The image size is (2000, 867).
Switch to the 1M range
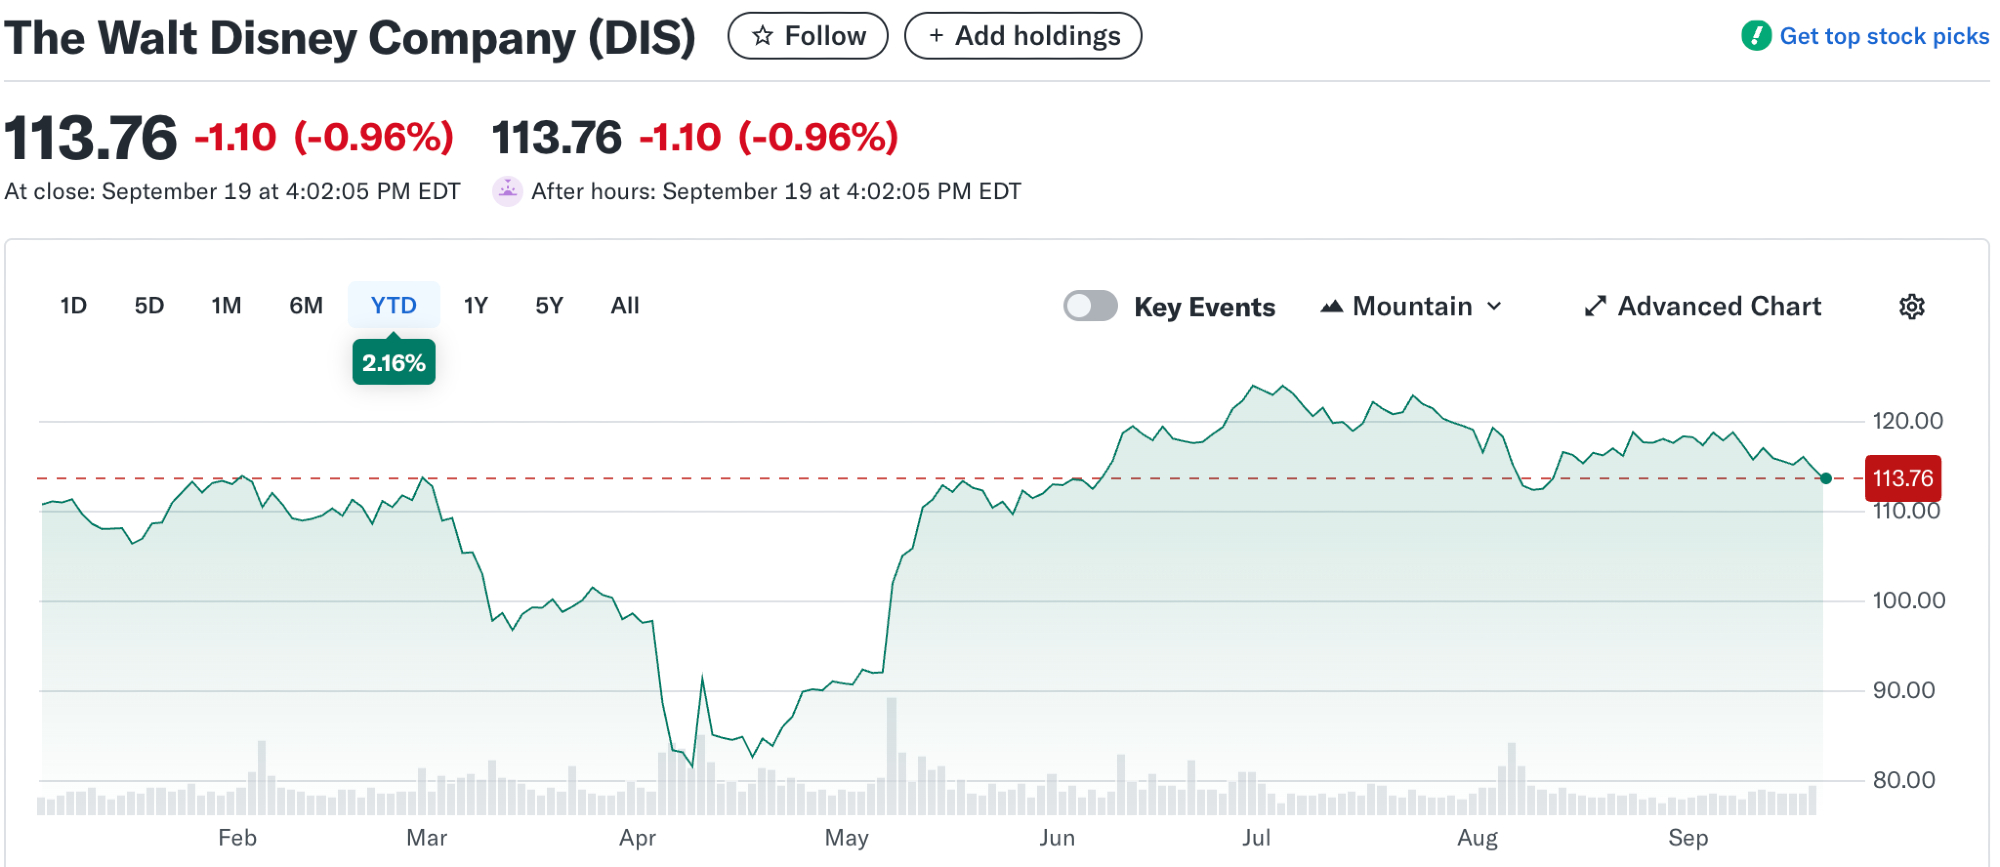[226, 306]
